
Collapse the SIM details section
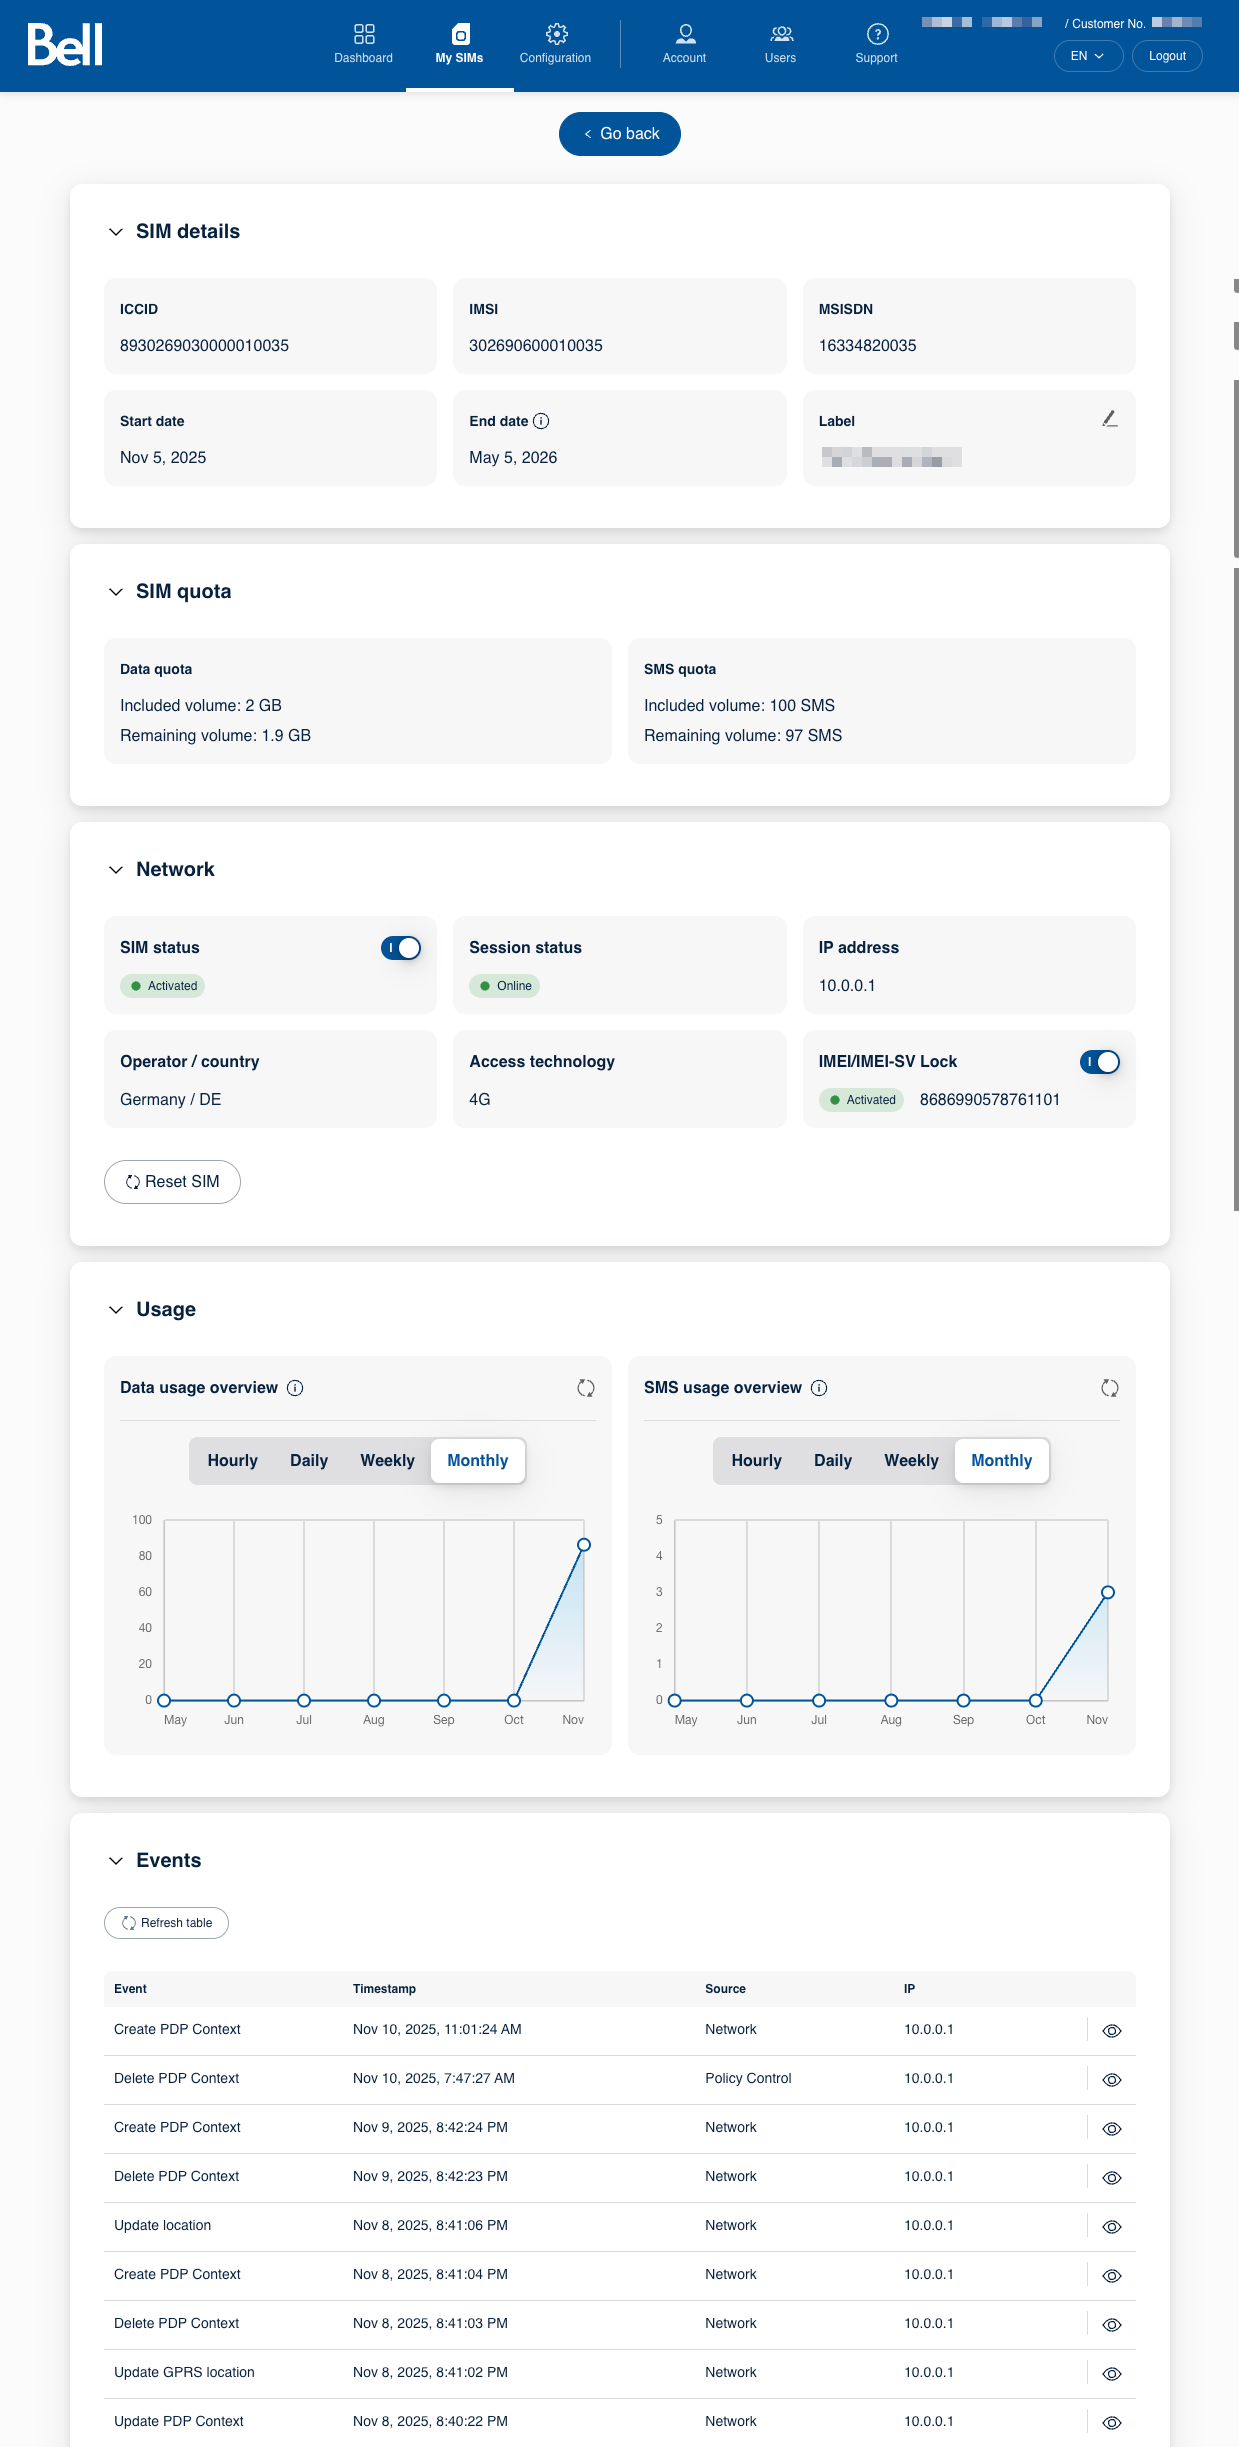[x=116, y=232]
